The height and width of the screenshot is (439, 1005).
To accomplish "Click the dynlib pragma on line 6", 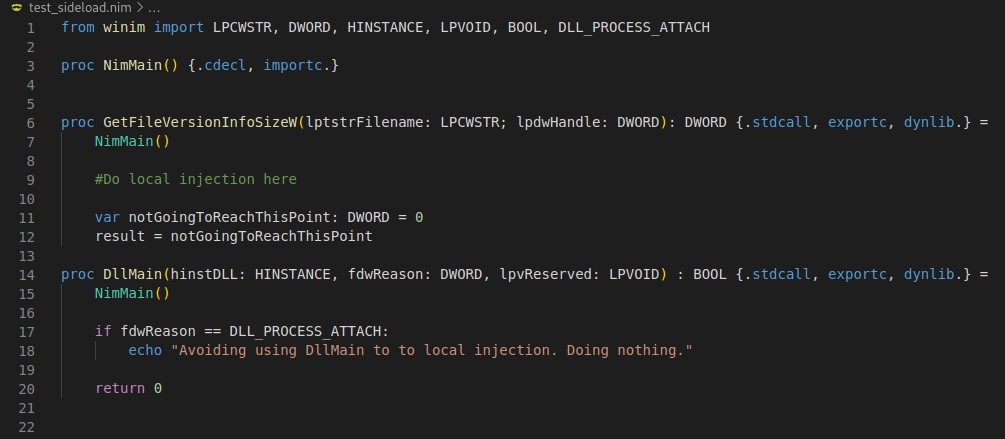I will [x=929, y=122].
